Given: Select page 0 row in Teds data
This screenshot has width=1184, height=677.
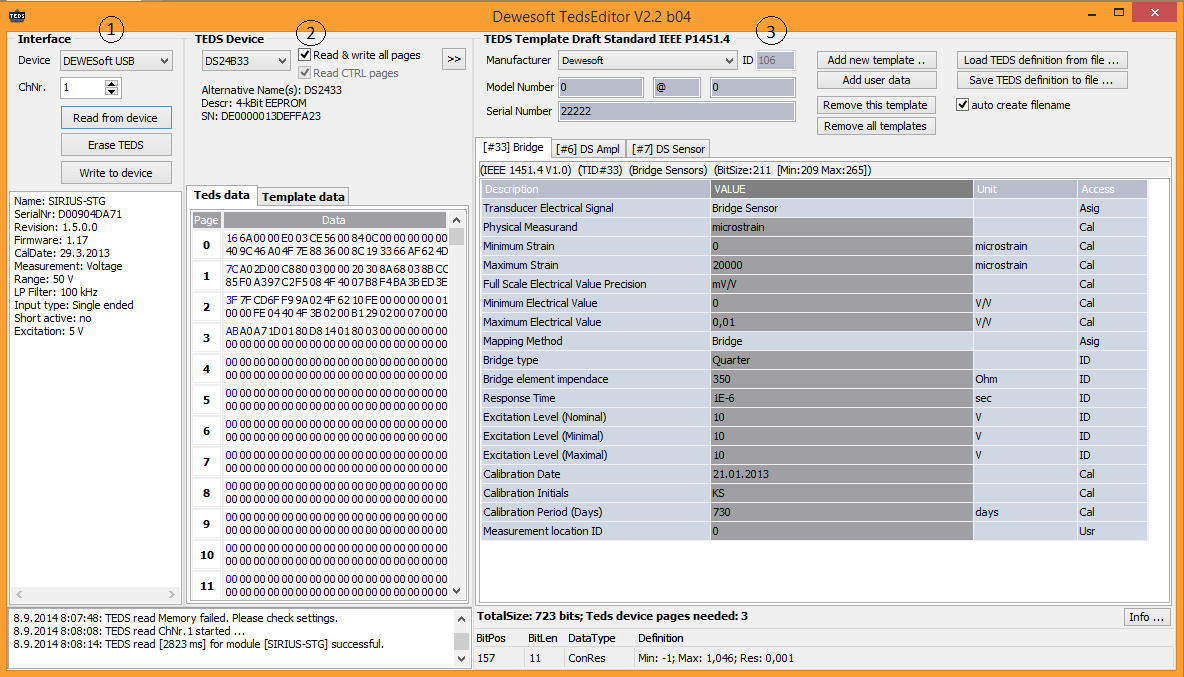Looking at the screenshot, I should pos(320,245).
